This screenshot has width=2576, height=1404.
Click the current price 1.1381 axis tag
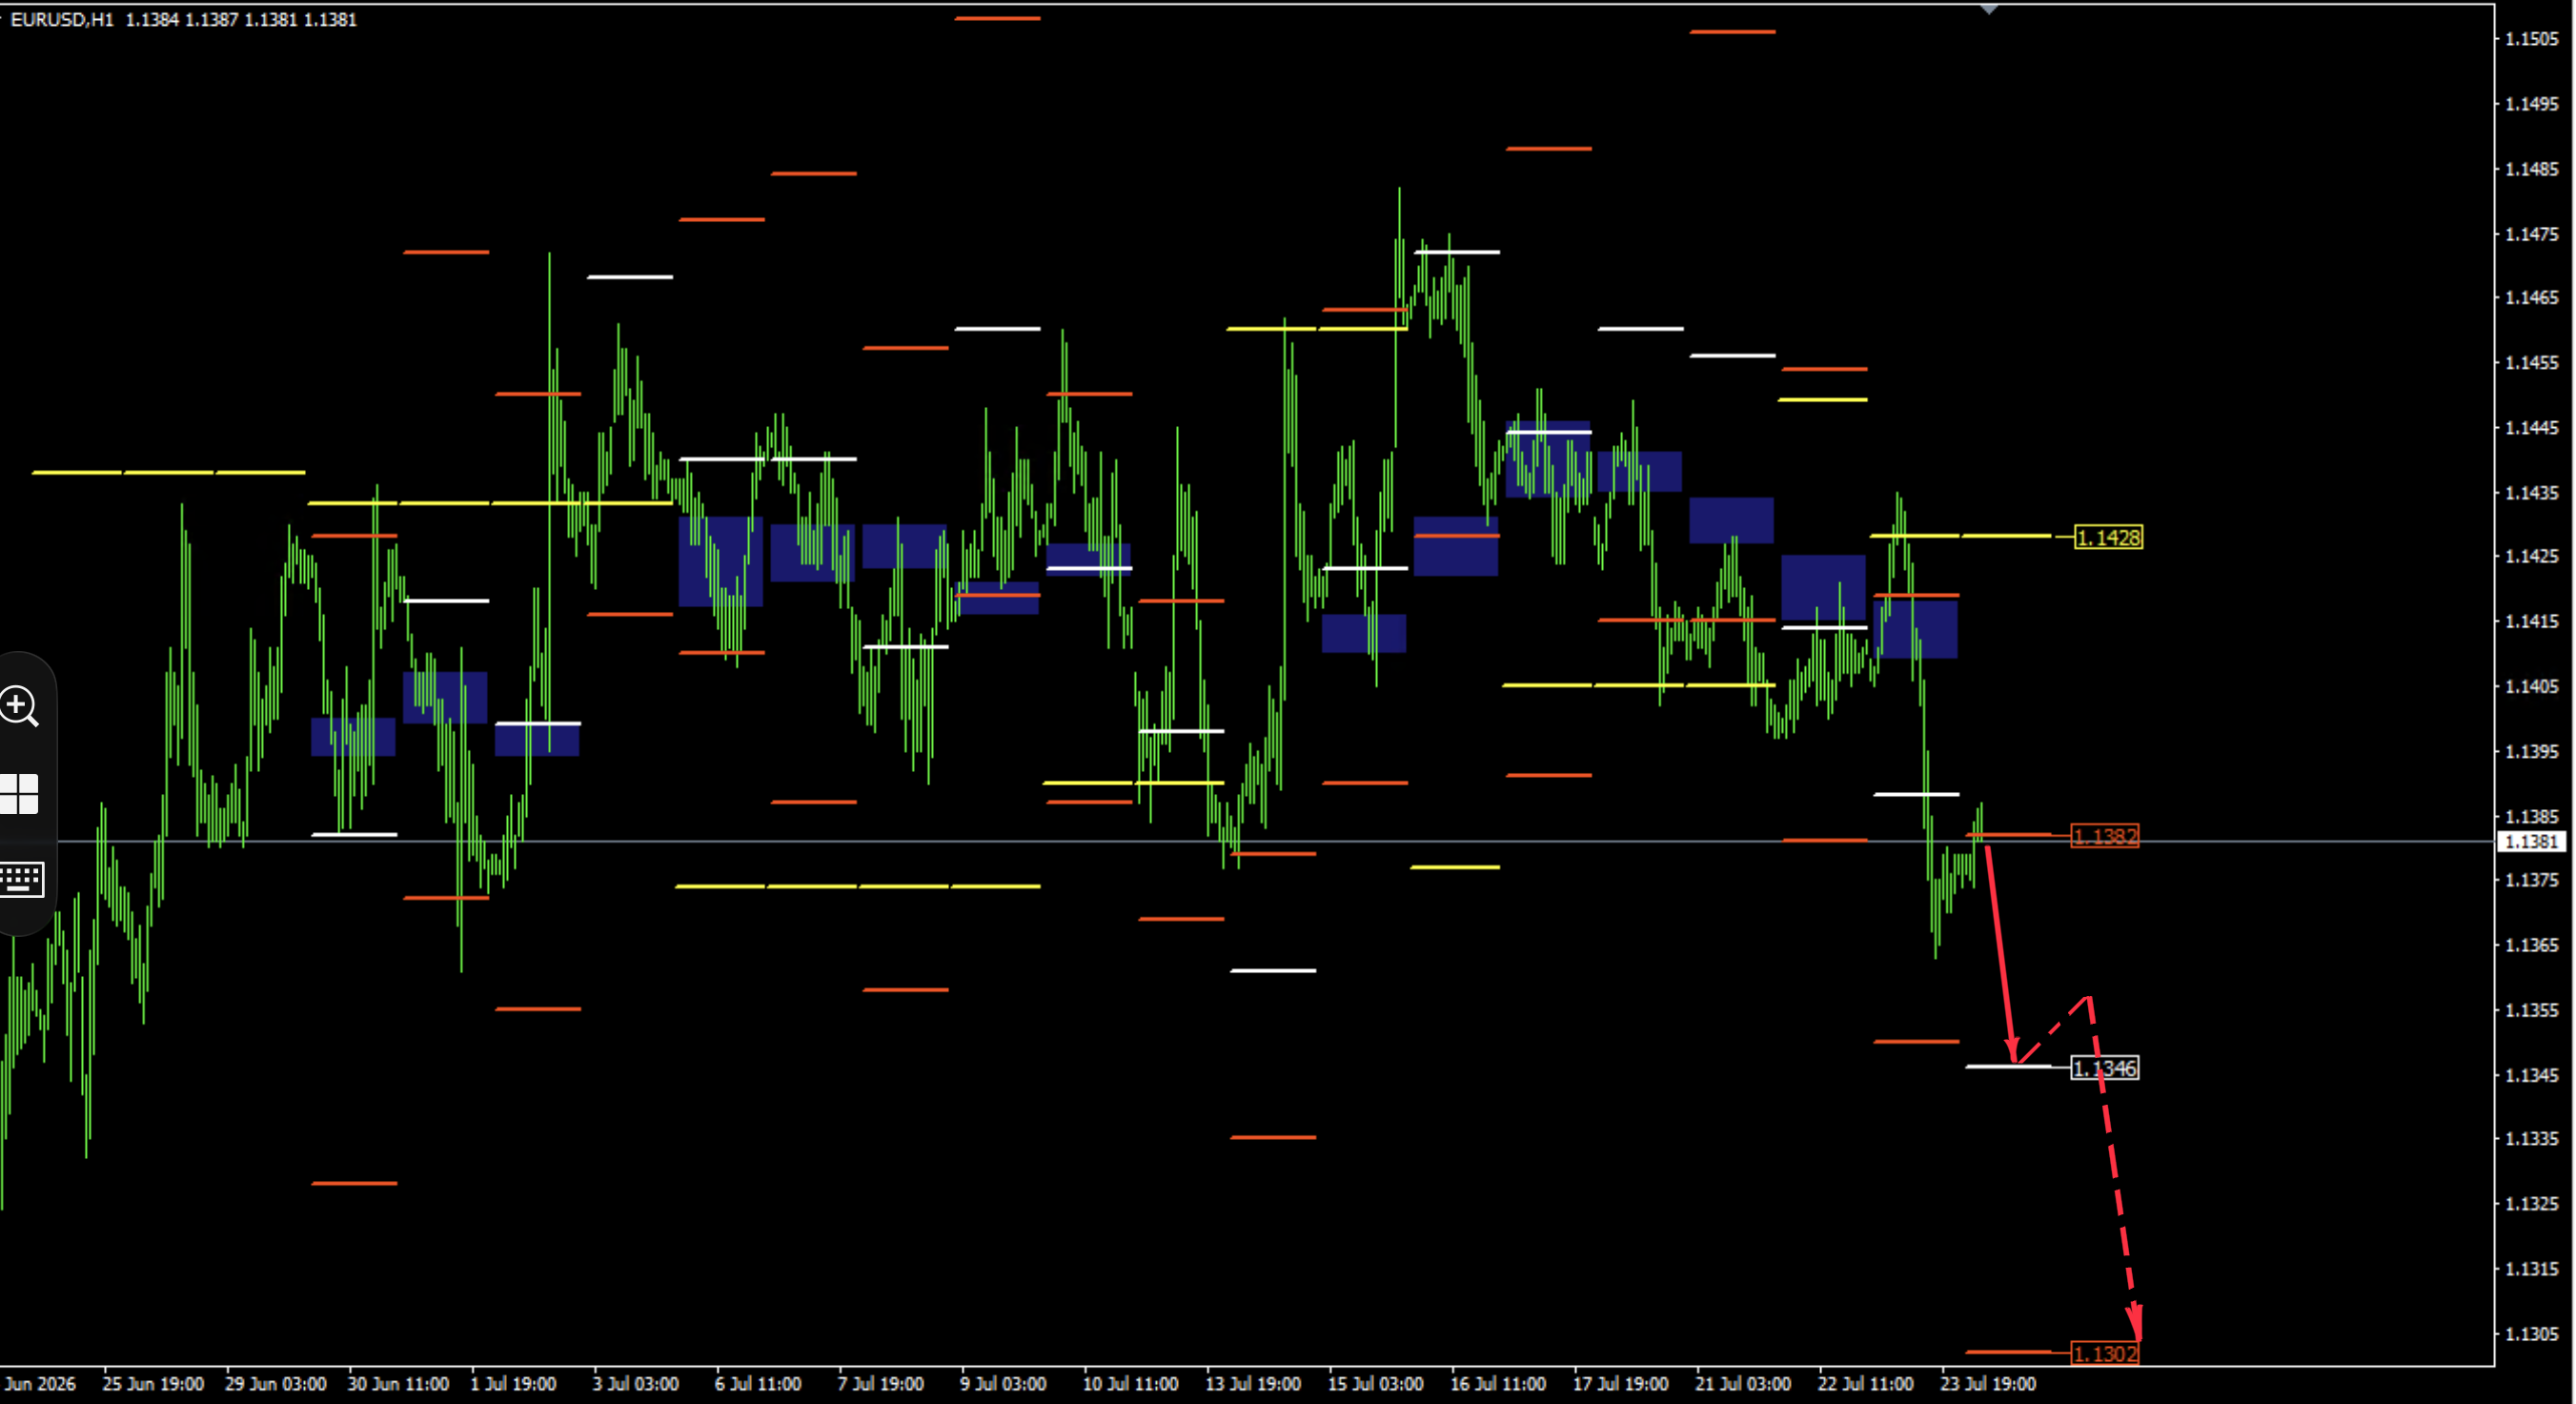click(x=2532, y=842)
